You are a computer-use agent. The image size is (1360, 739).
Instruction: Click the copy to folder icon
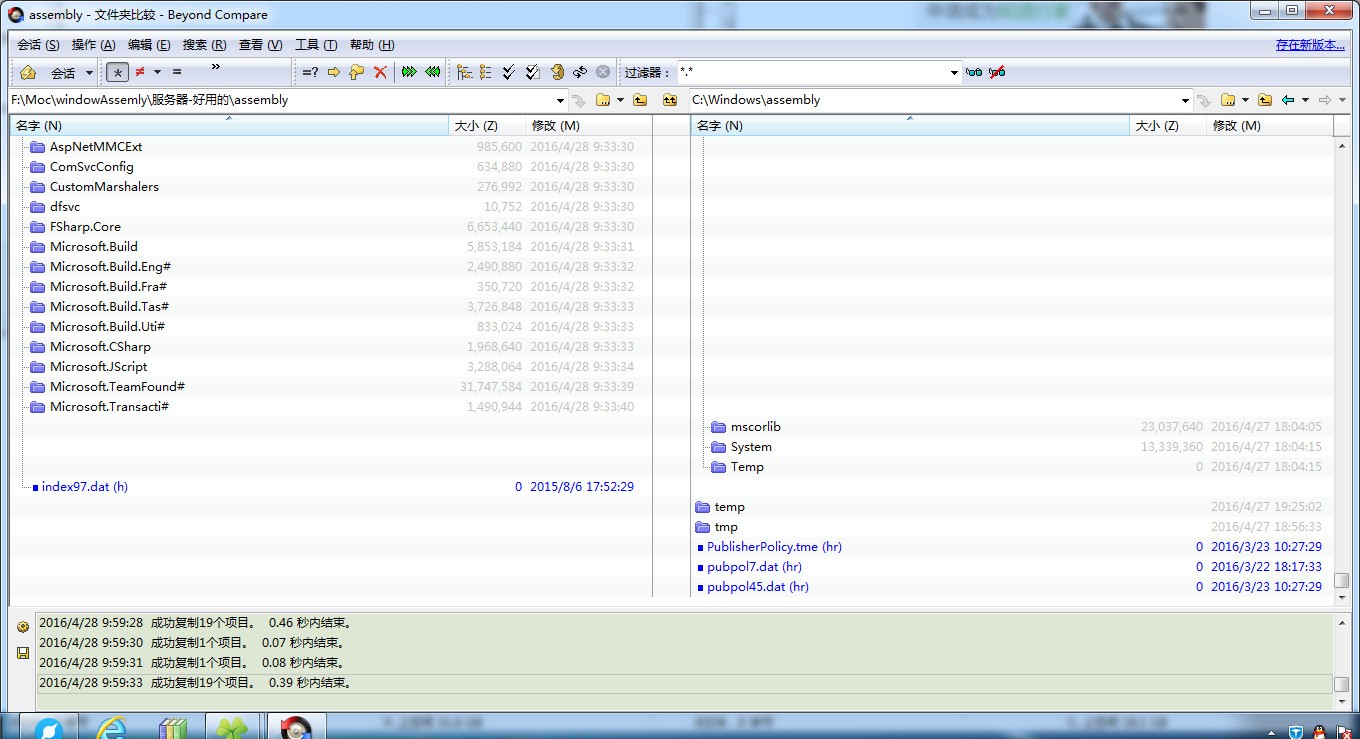tap(357, 72)
